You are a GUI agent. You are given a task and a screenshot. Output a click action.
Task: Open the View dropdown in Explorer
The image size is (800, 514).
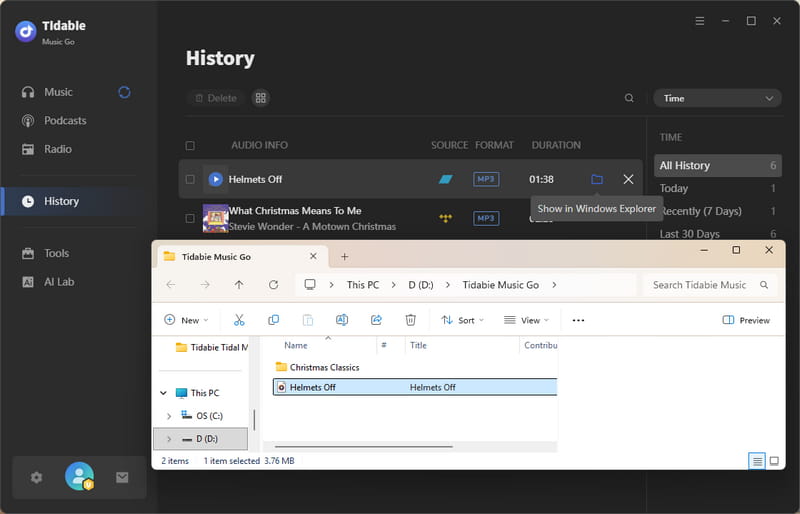527,320
